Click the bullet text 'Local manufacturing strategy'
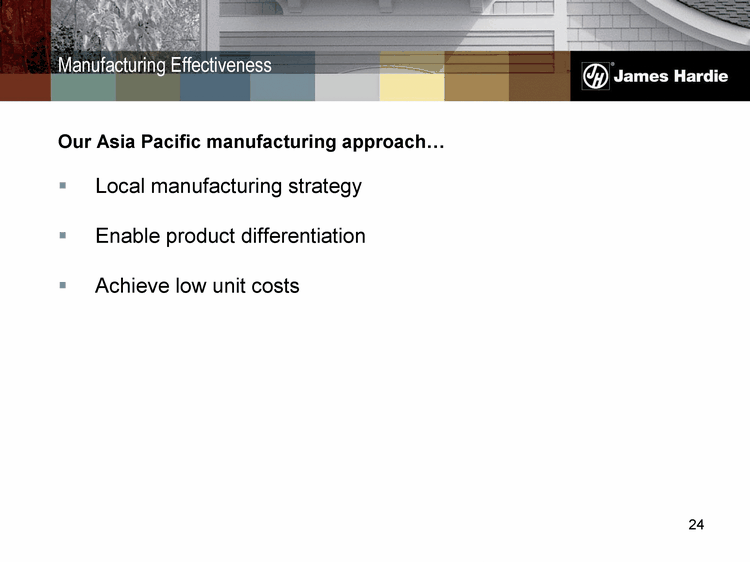 (x=228, y=187)
